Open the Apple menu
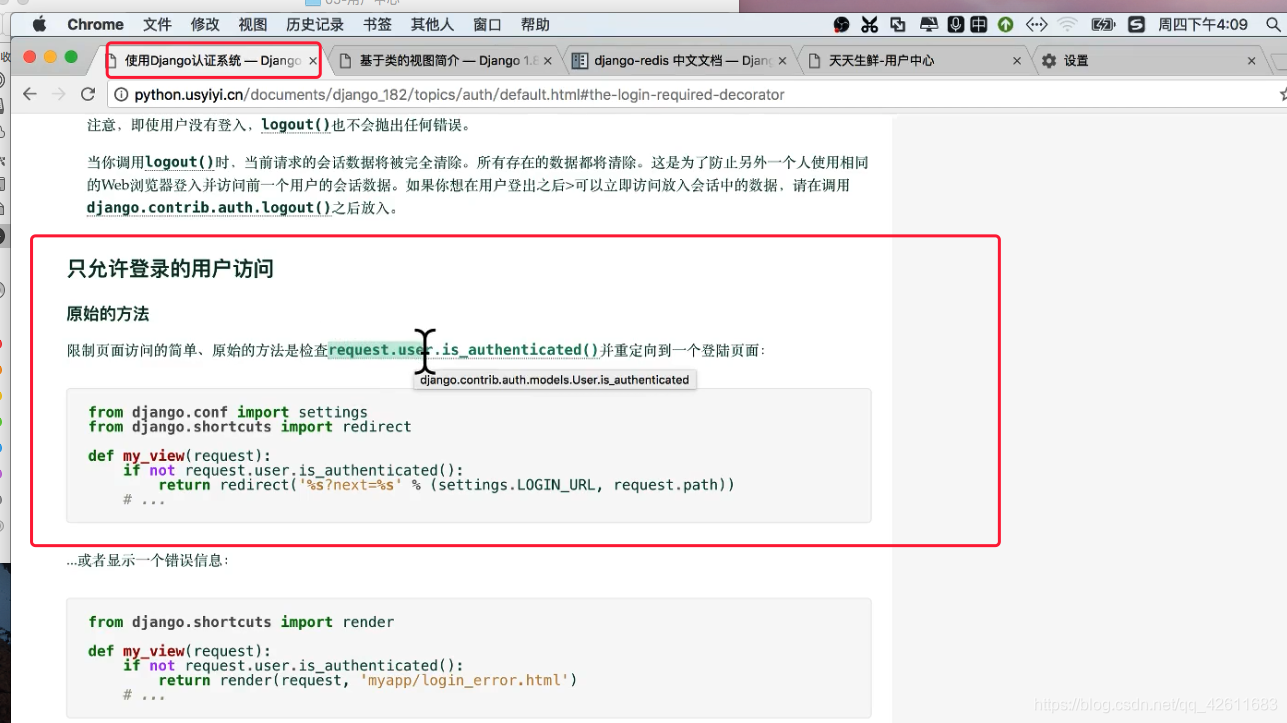This screenshot has height=723, width=1287. point(40,24)
